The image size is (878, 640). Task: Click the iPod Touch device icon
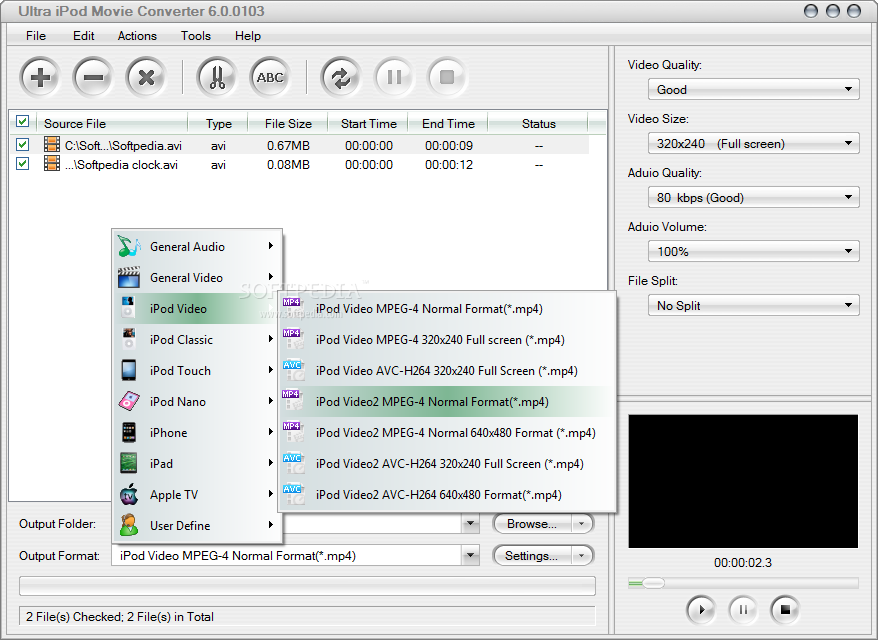pos(129,370)
